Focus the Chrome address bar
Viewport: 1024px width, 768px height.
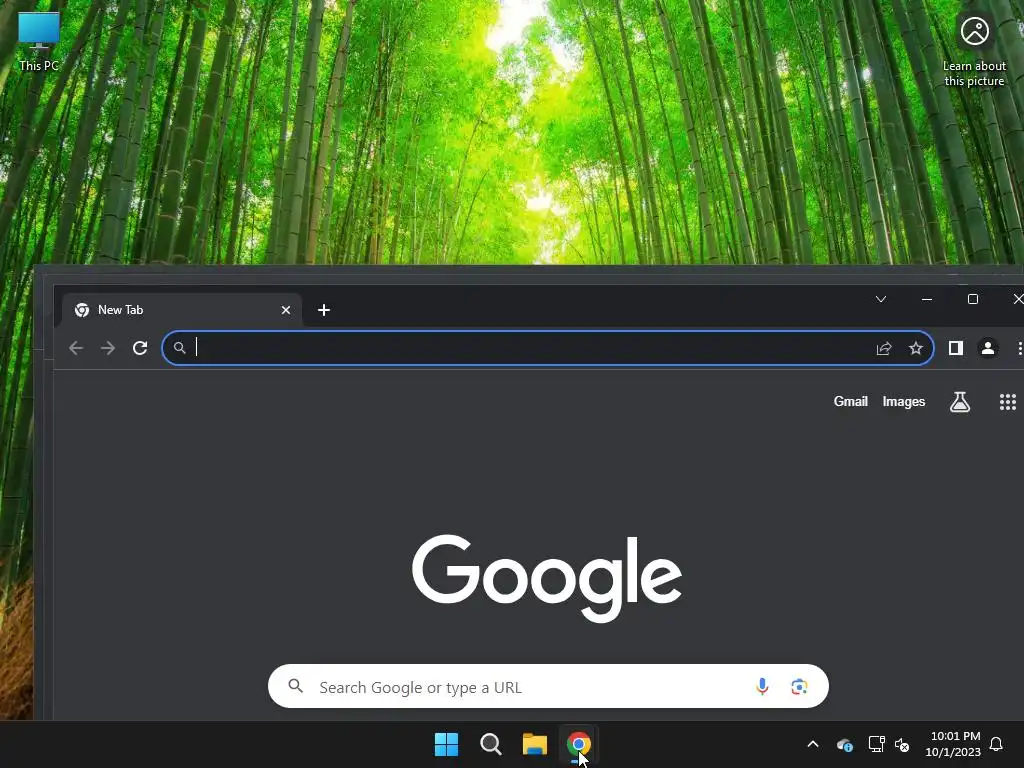coord(547,348)
